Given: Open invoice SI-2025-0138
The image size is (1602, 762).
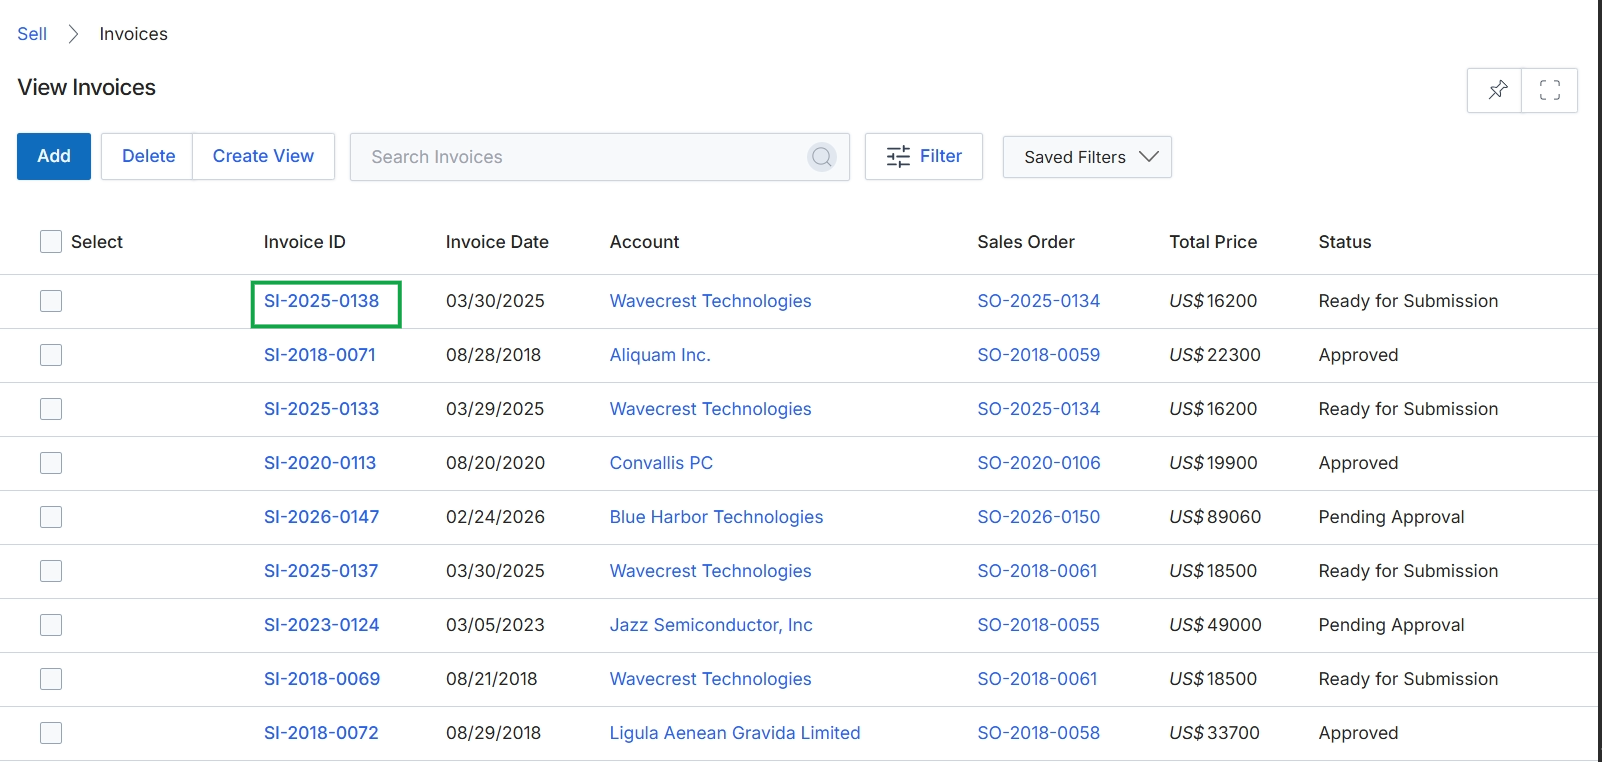Looking at the screenshot, I should [x=321, y=301].
